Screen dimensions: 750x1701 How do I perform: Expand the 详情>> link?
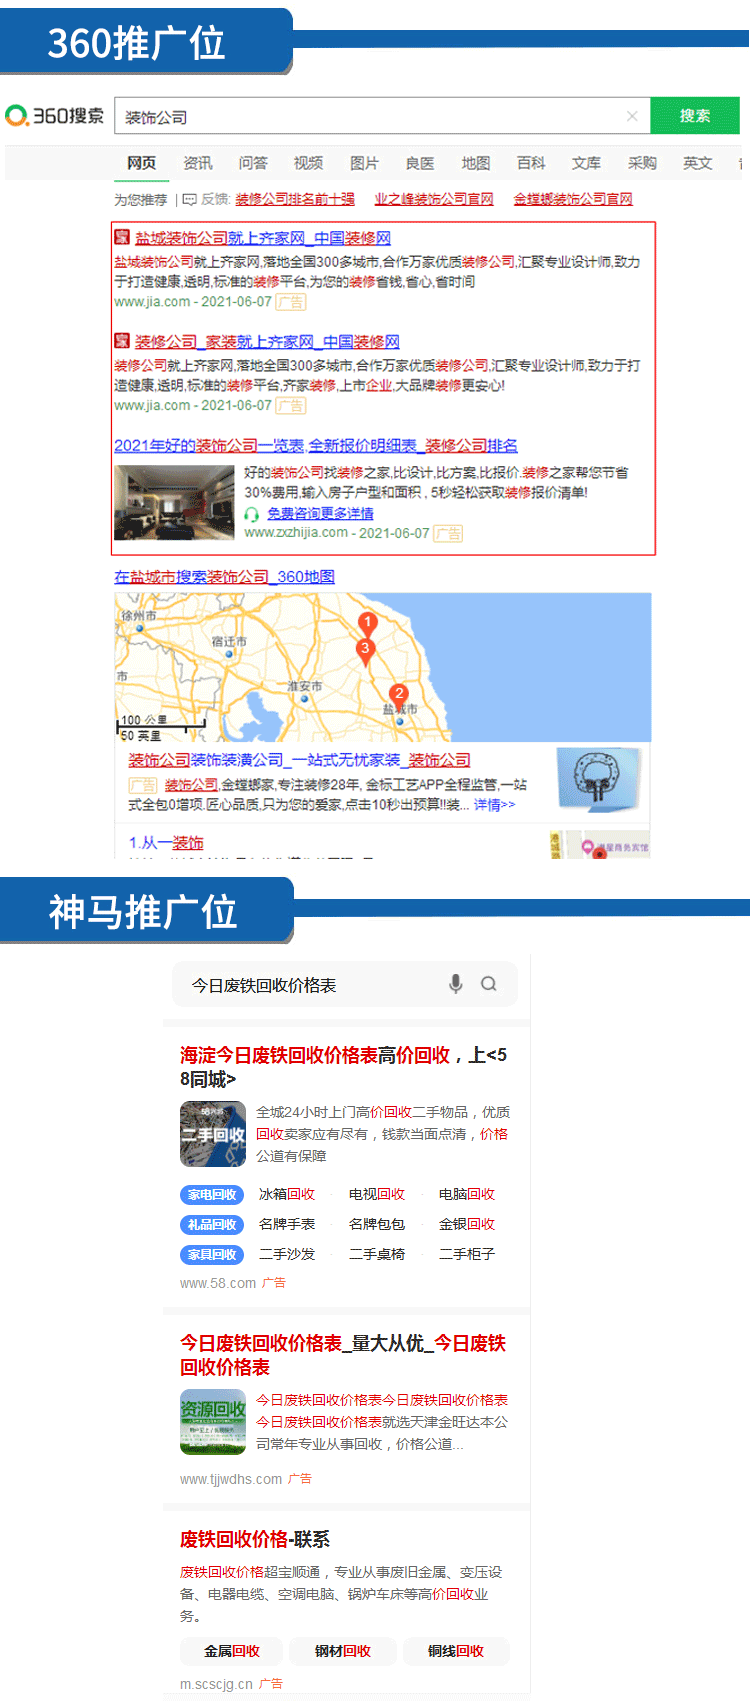(494, 805)
